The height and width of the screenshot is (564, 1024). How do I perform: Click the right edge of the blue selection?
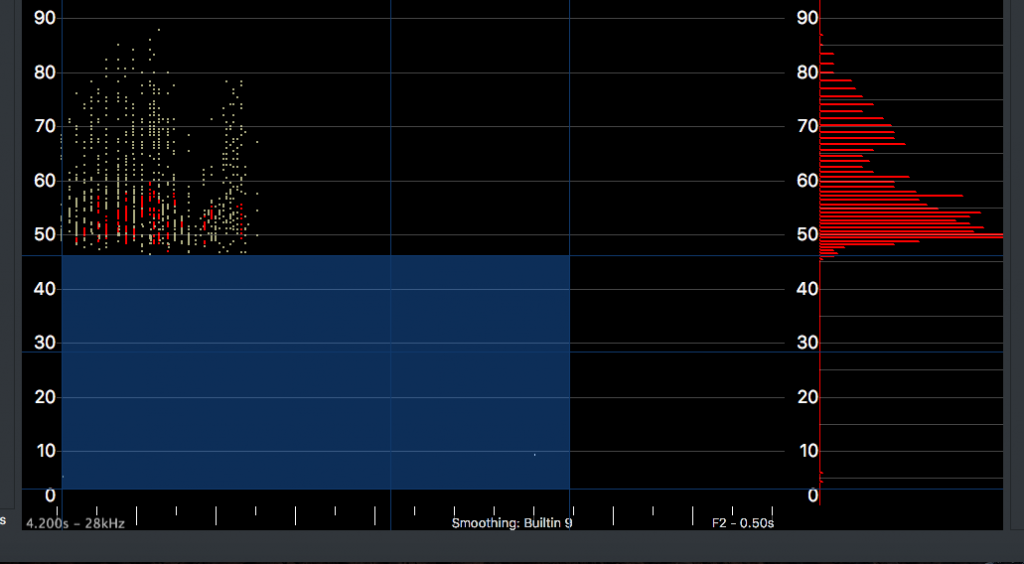click(x=569, y=372)
